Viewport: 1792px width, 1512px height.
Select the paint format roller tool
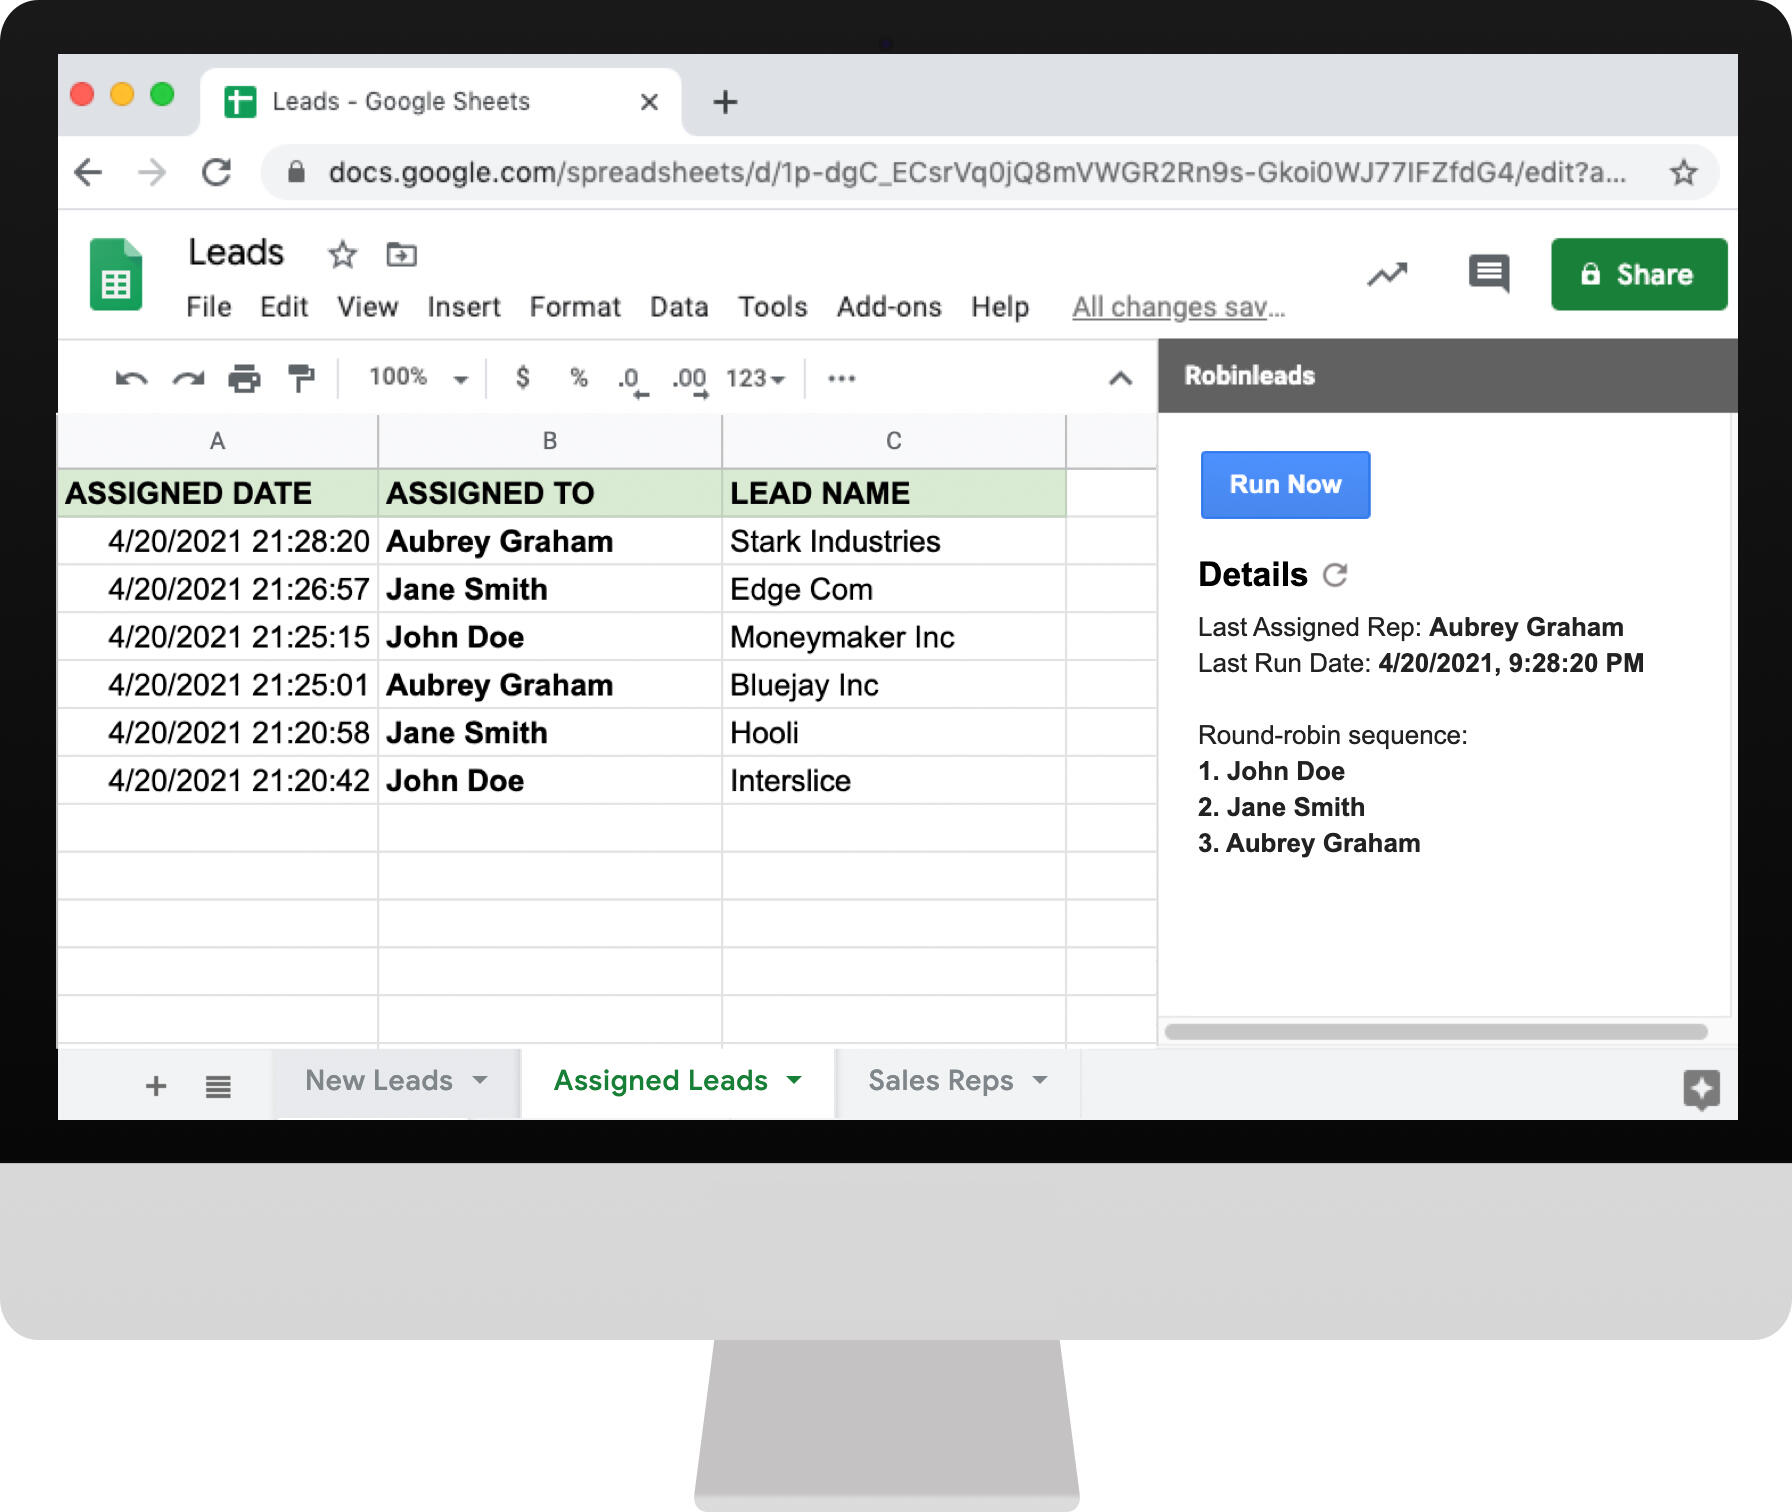[301, 378]
